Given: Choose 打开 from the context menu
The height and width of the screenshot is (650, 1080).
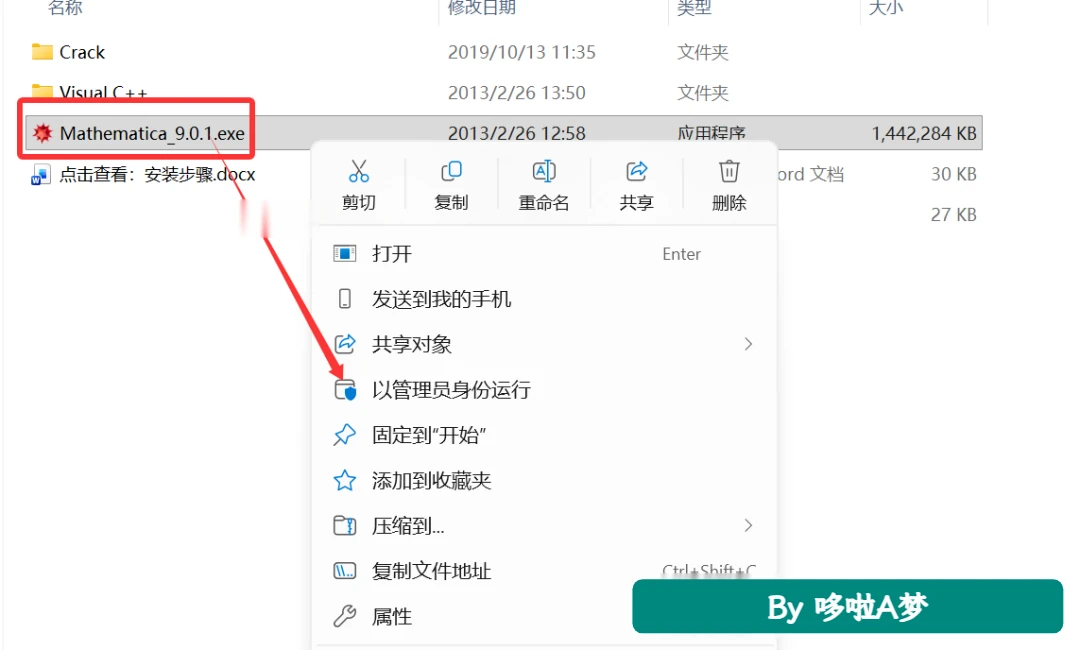Looking at the screenshot, I should pos(544,253).
